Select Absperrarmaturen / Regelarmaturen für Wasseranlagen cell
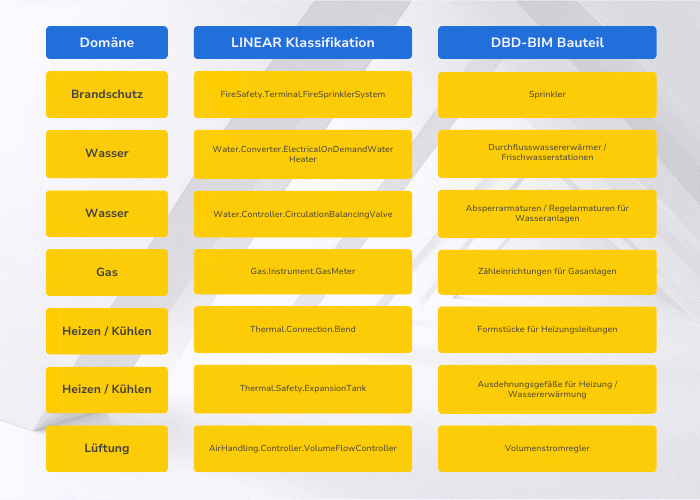This screenshot has width=700, height=500. tap(547, 214)
